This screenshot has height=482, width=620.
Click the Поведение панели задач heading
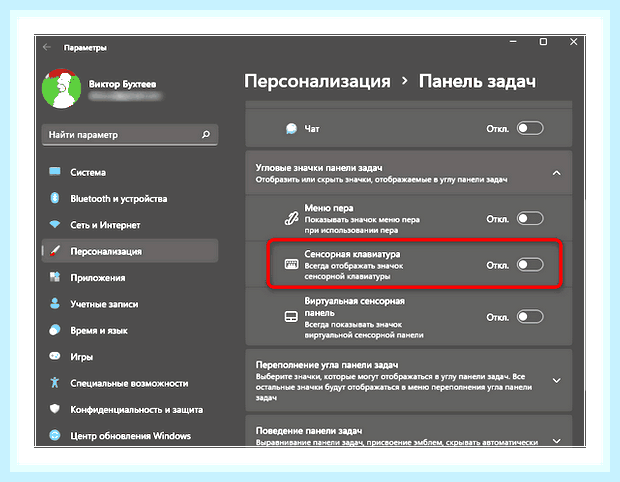click(x=309, y=431)
